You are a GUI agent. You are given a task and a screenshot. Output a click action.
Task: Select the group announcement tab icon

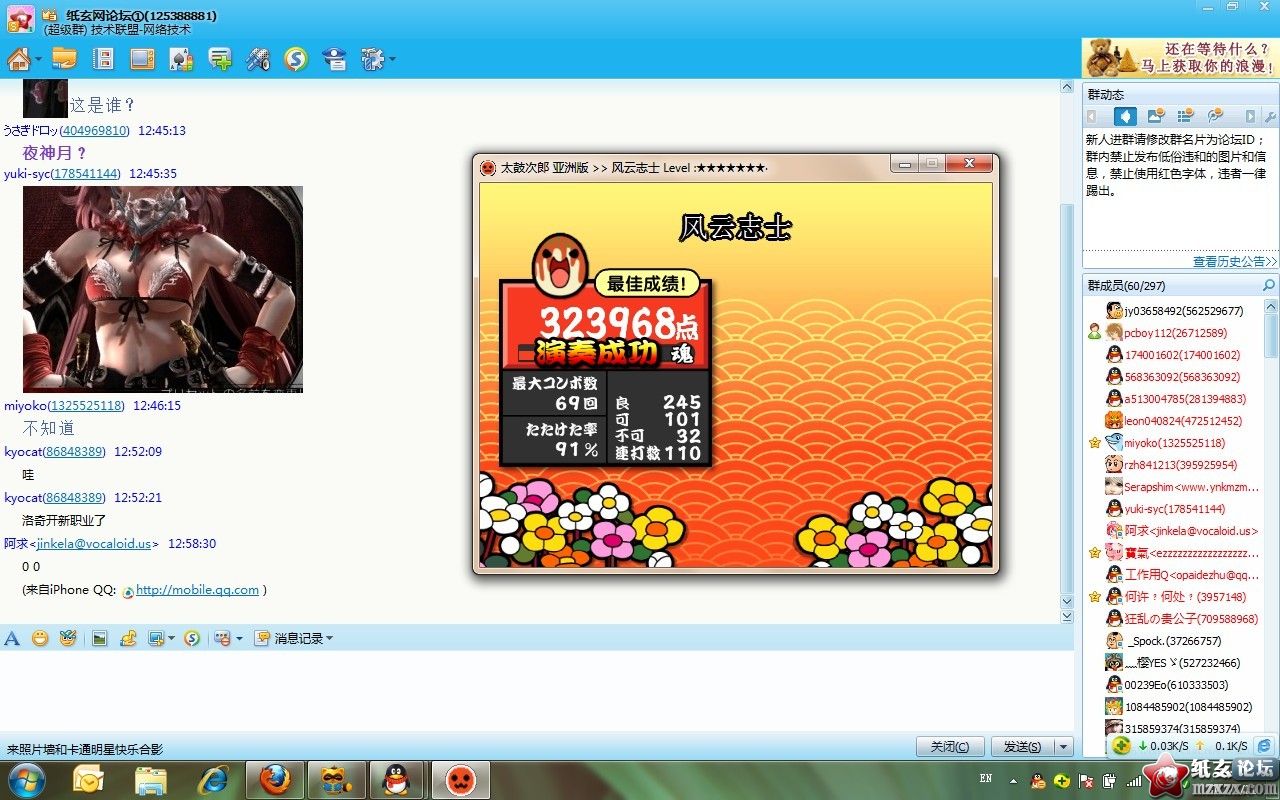coord(1125,116)
